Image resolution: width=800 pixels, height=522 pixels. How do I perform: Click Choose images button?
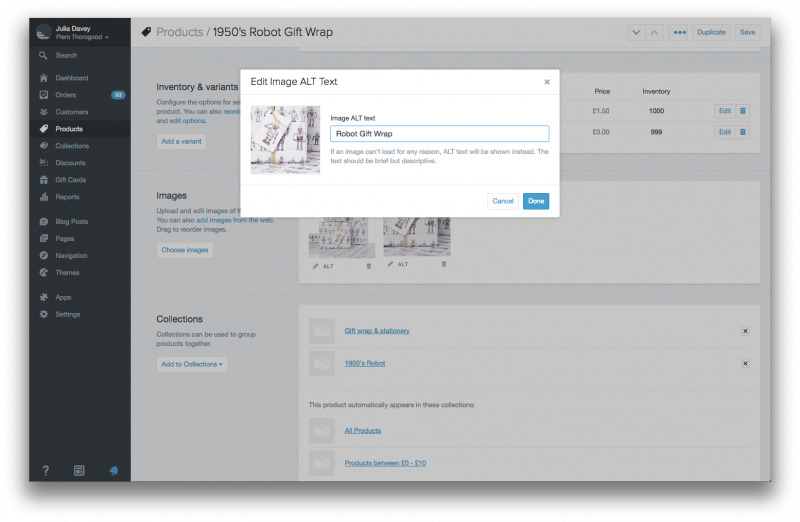click(x=185, y=250)
